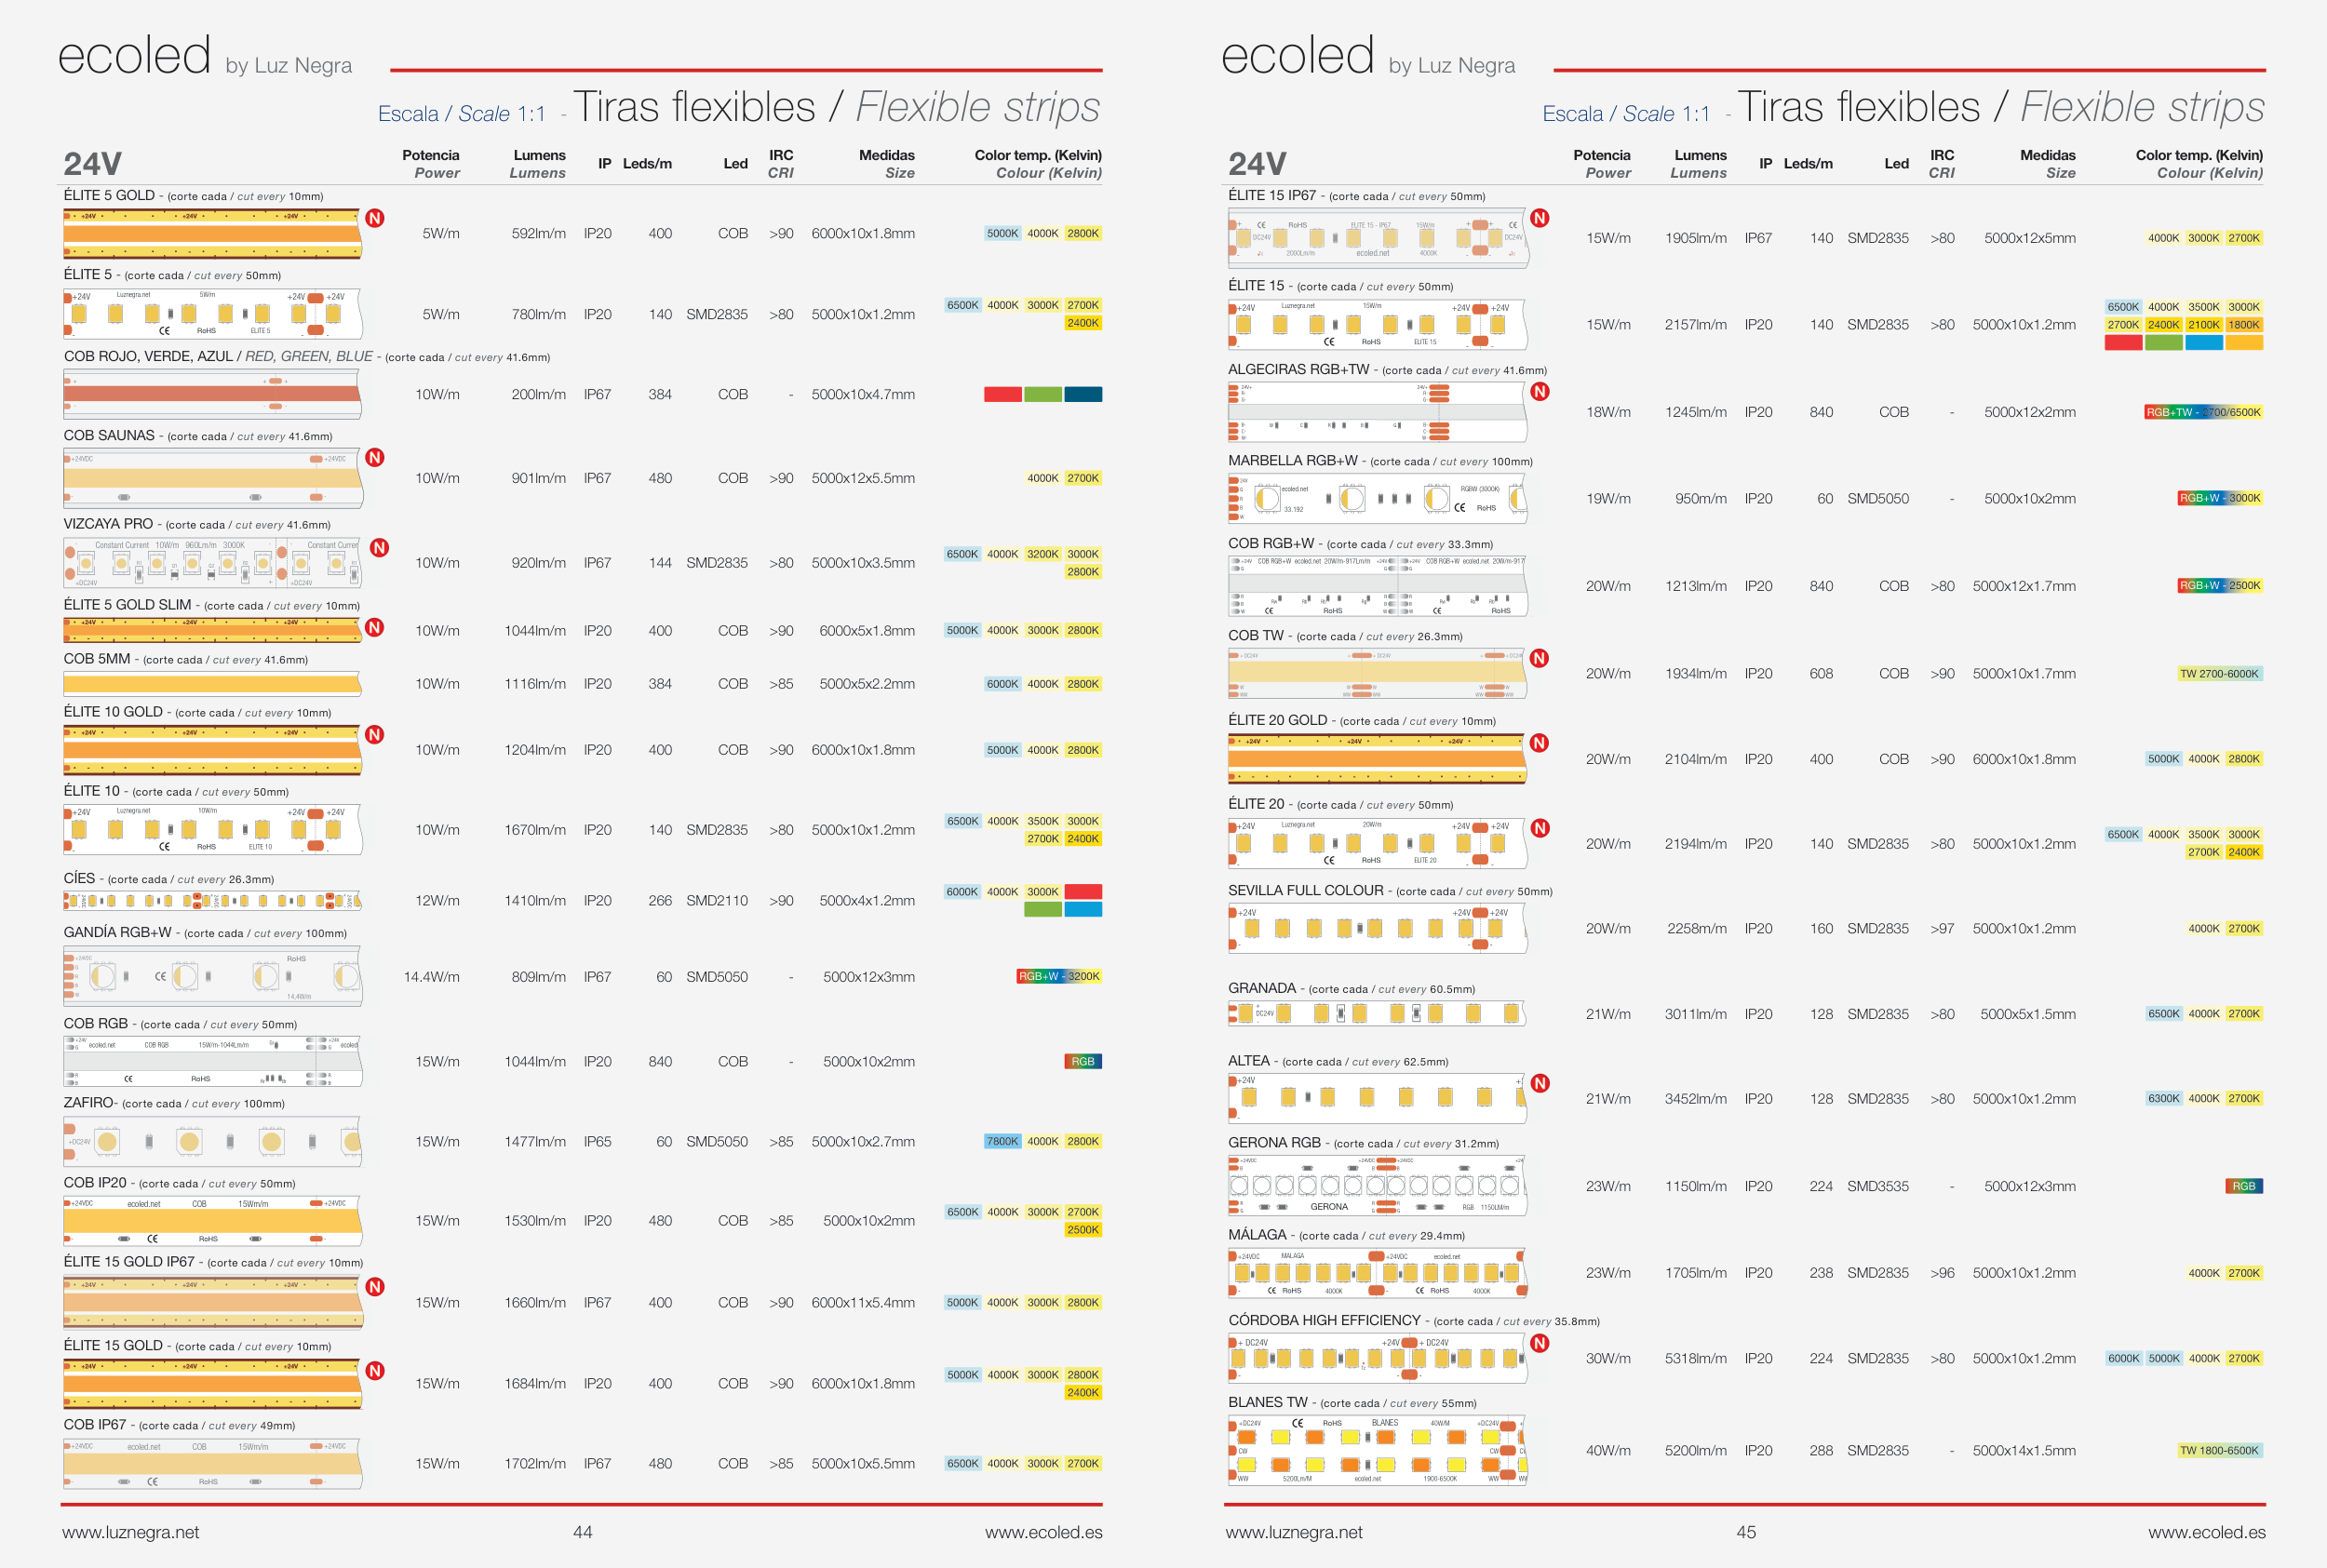The image size is (2327, 1568).
Task: Click the RGB colour tag in the COB RGB row
Action: (1082, 1061)
